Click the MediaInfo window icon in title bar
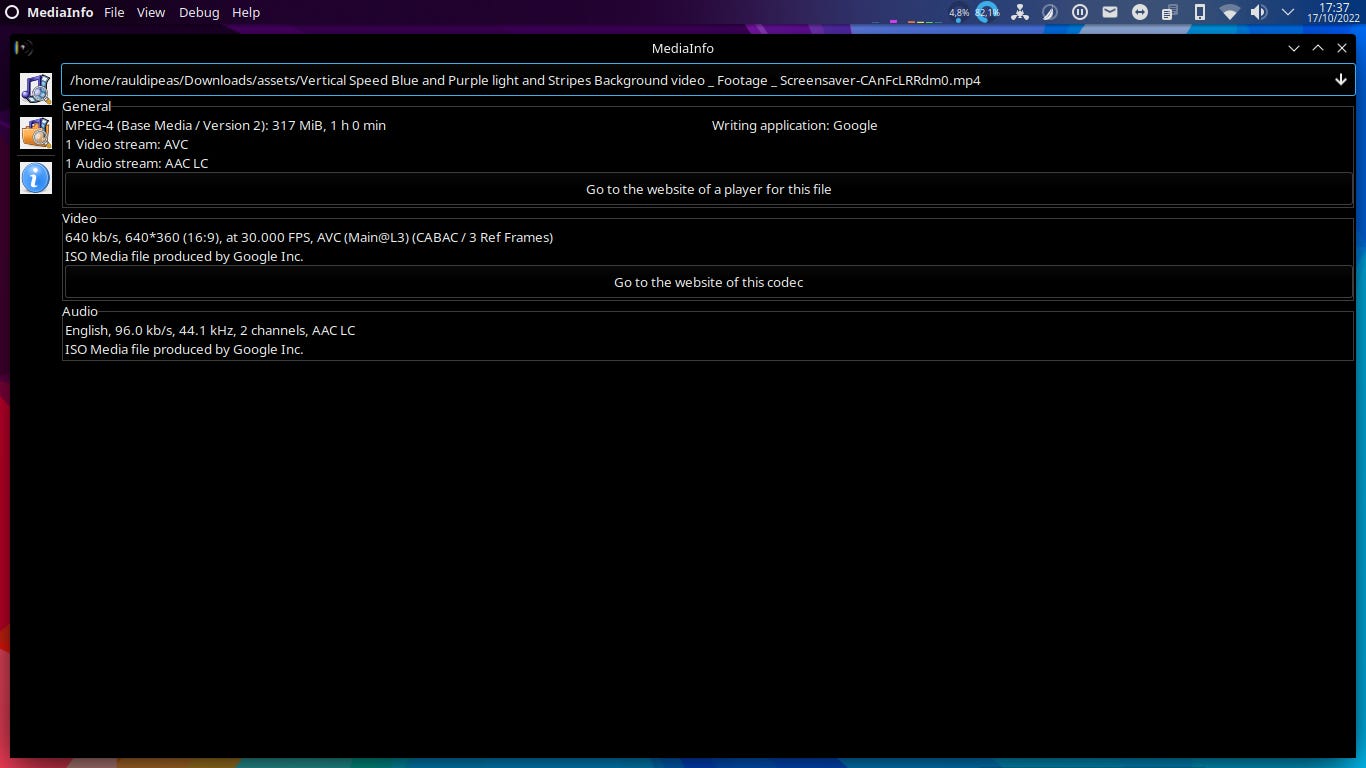Image resolution: width=1366 pixels, height=768 pixels. pos(23,48)
